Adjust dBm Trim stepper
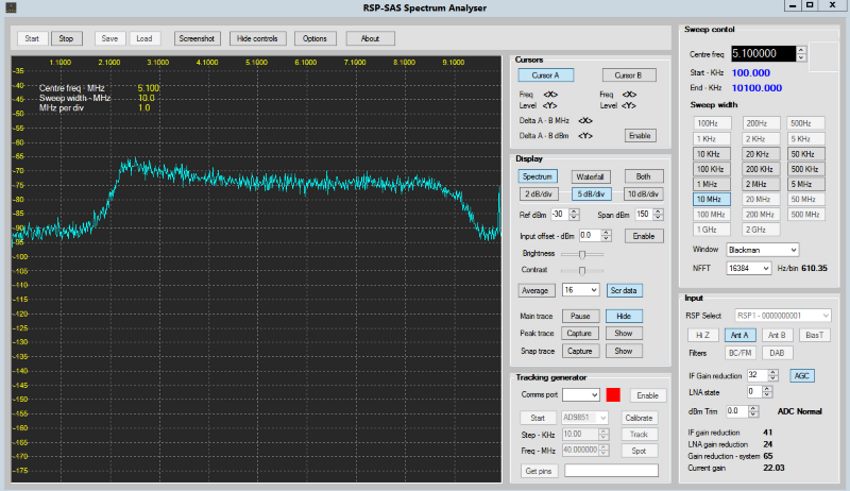Viewport: 850px width, 491px height. click(753, 411)
